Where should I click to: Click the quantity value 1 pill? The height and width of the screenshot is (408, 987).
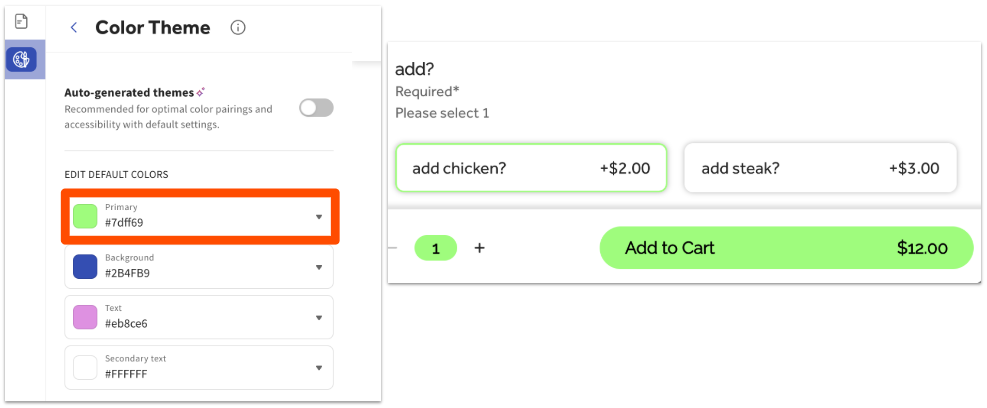pos(436,248)
